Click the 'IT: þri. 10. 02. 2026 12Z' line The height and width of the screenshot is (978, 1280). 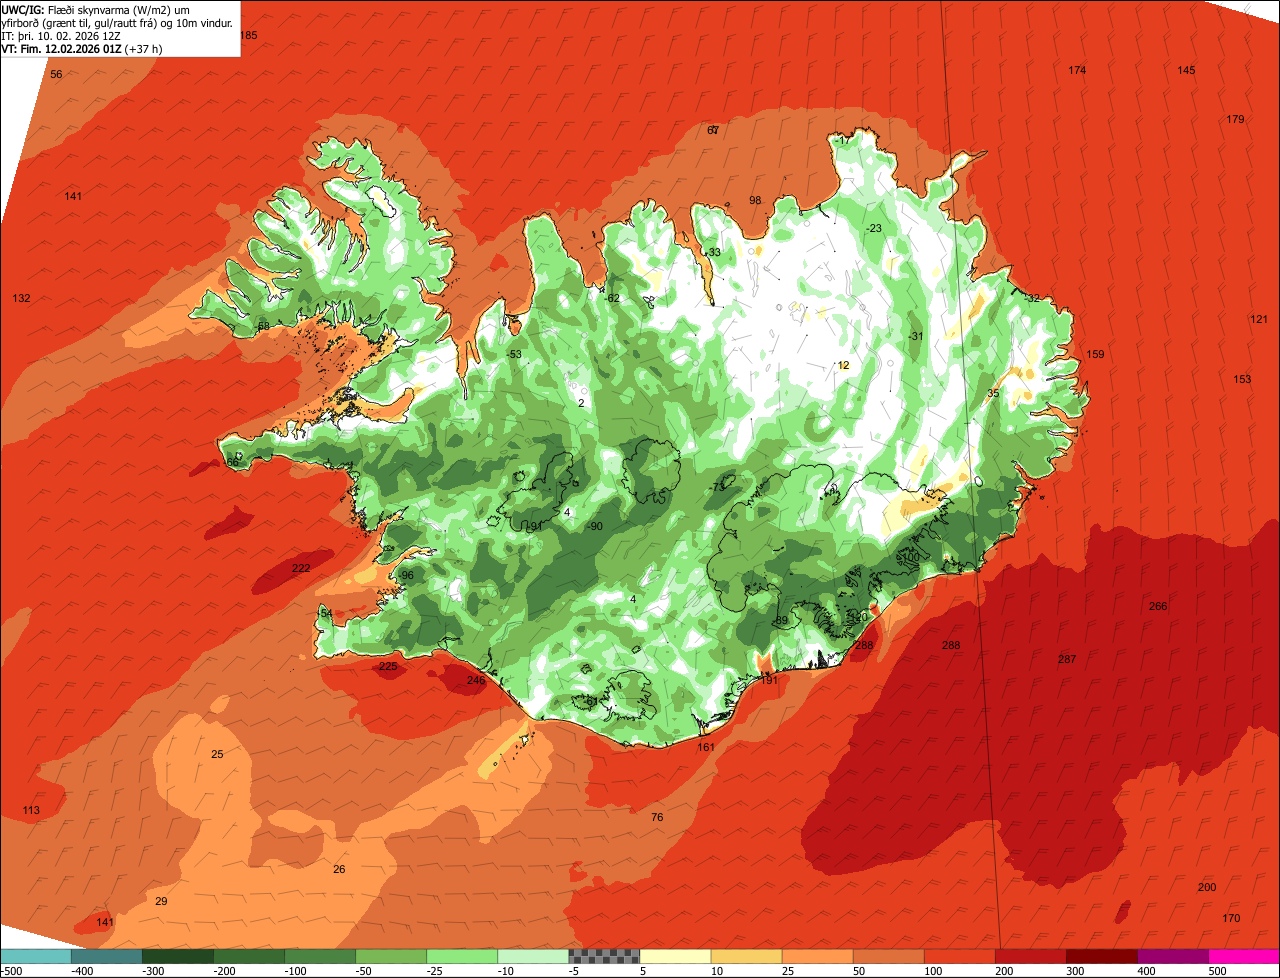pyautogui.click(x=60, y=36)
